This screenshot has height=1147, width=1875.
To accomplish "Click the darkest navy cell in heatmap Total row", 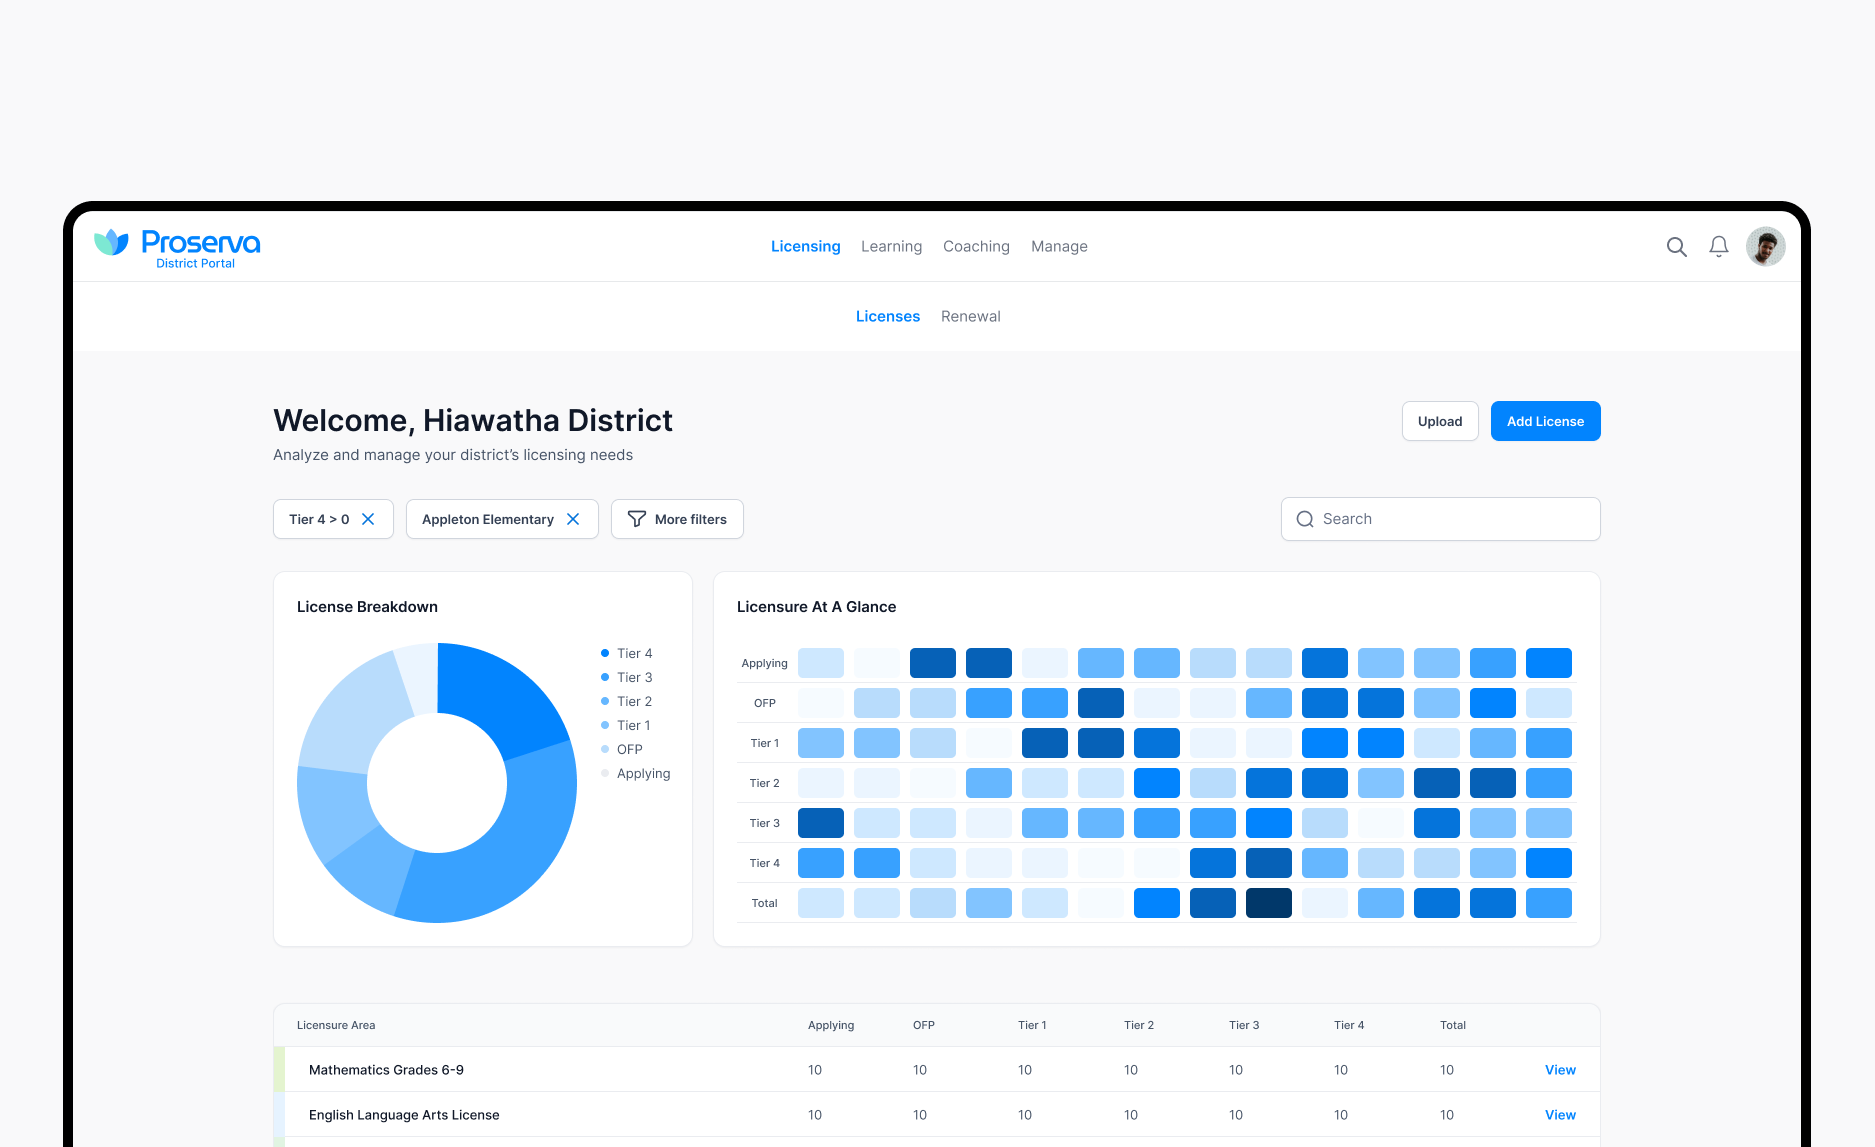I will coord(1269,903).
